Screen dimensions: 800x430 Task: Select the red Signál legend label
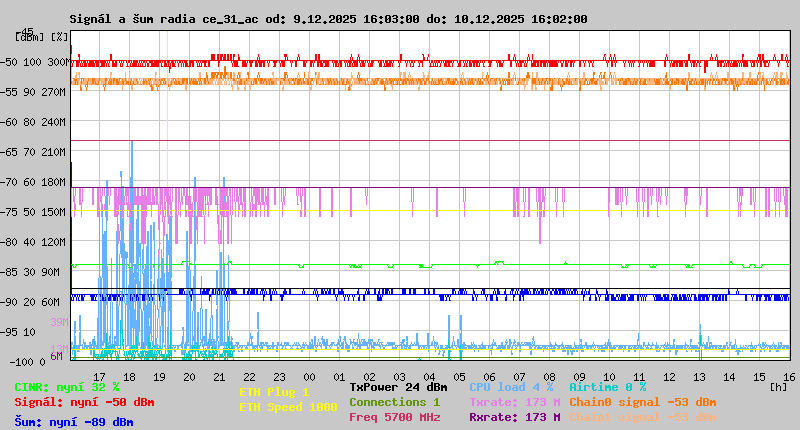84,402
